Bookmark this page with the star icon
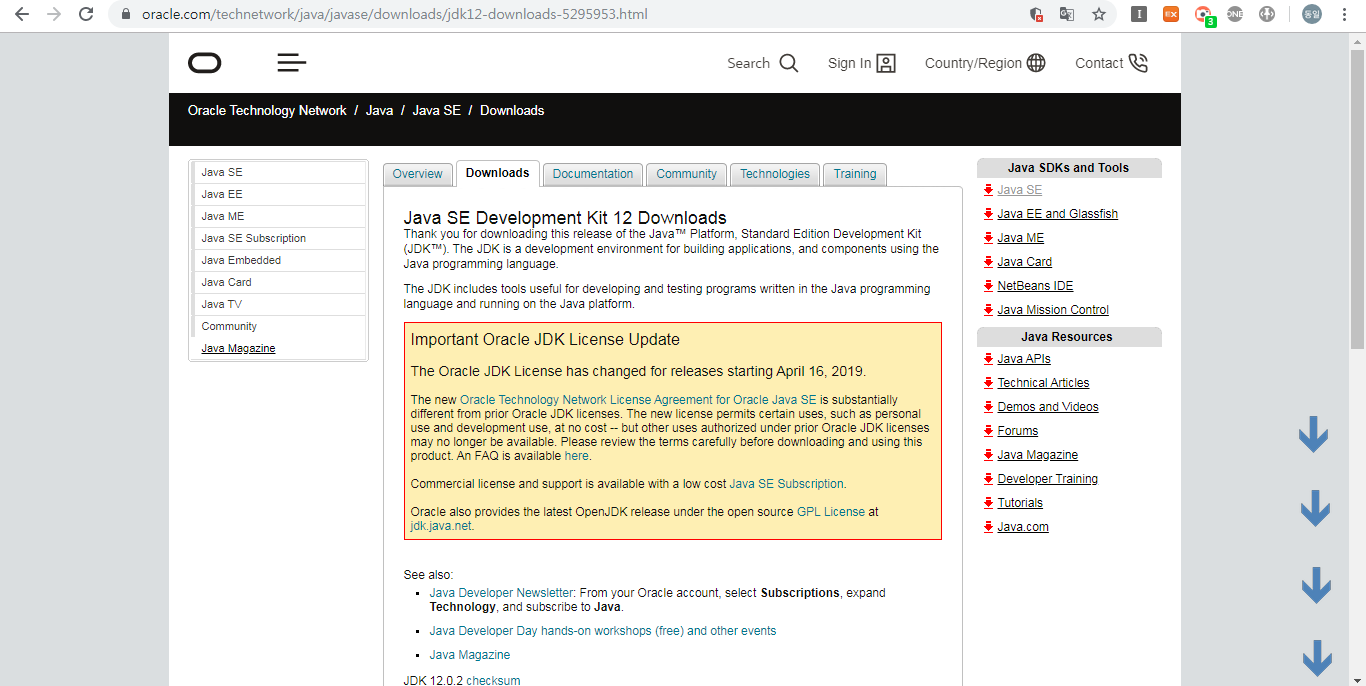This screenshot has width=1366, height=686. pos(1099,14)
